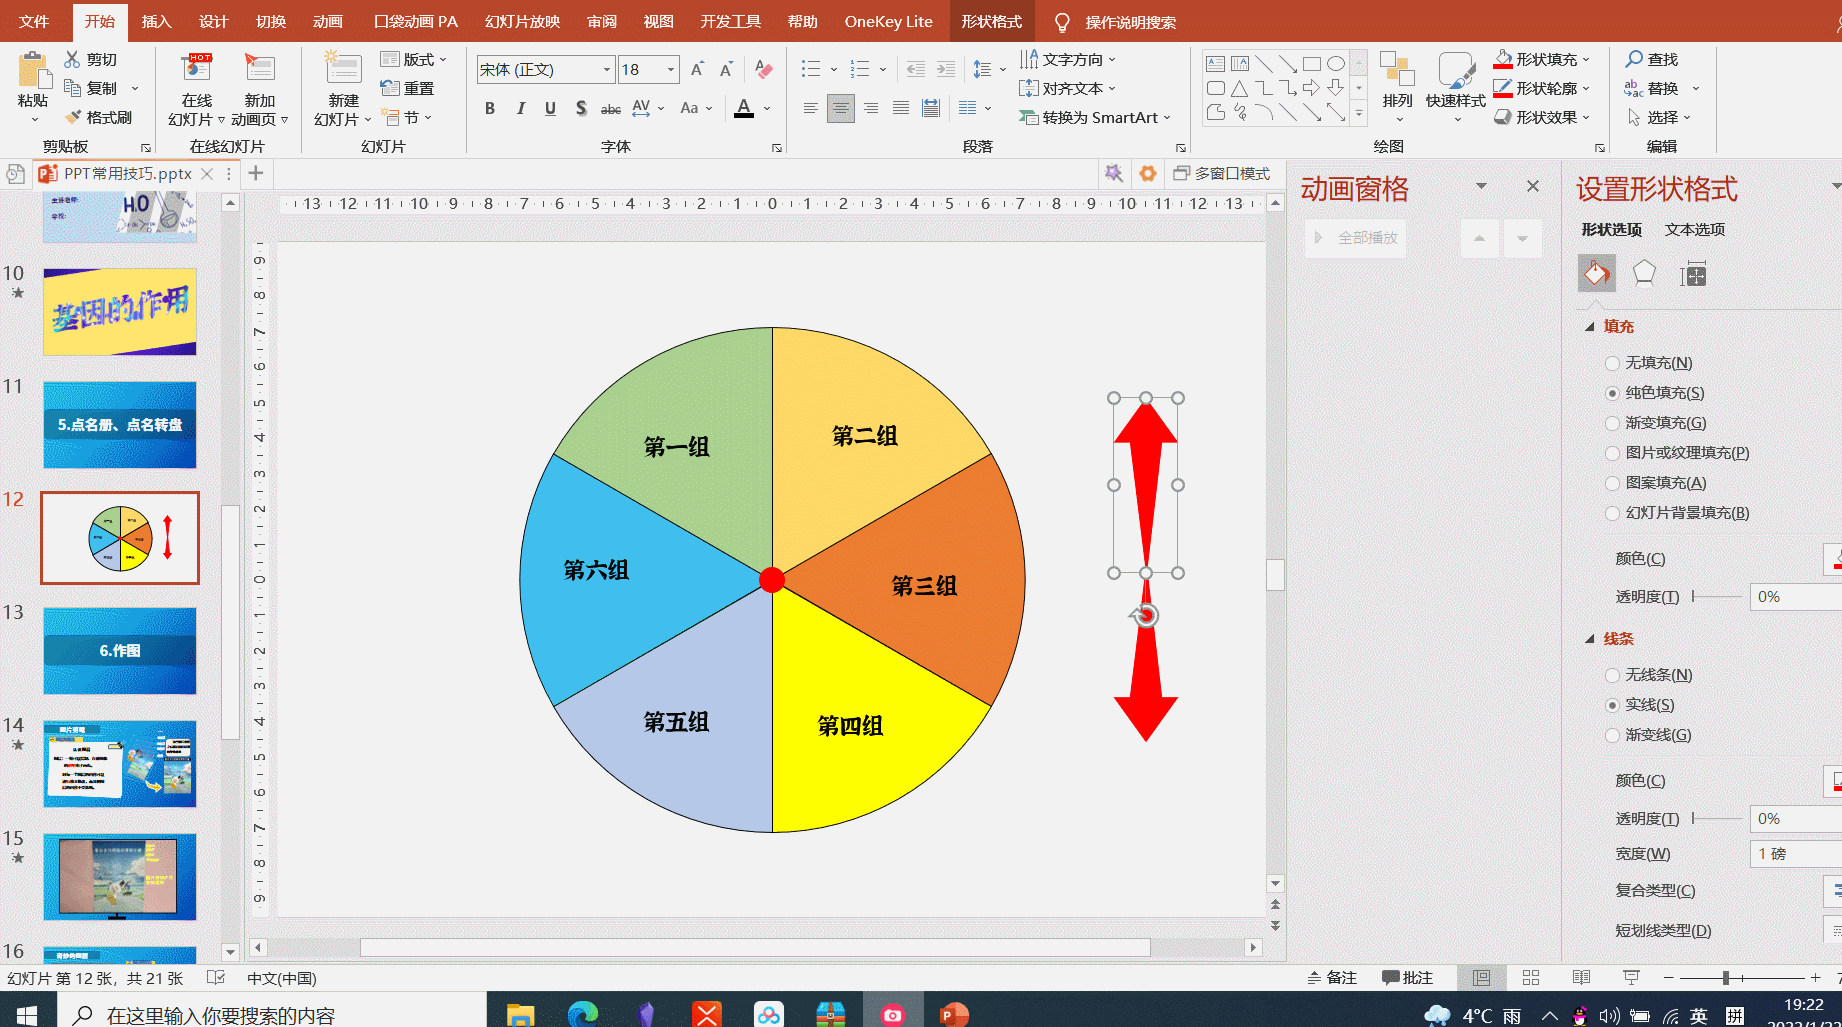Click line width input field
This screenshot has height=1027, width=1842.
coord(1796,854)
